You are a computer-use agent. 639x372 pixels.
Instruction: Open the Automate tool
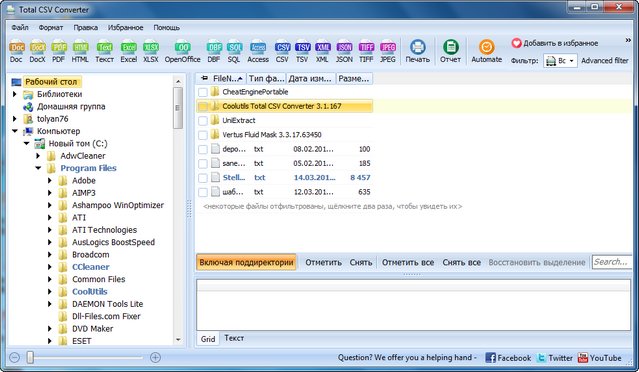(487, 52)
